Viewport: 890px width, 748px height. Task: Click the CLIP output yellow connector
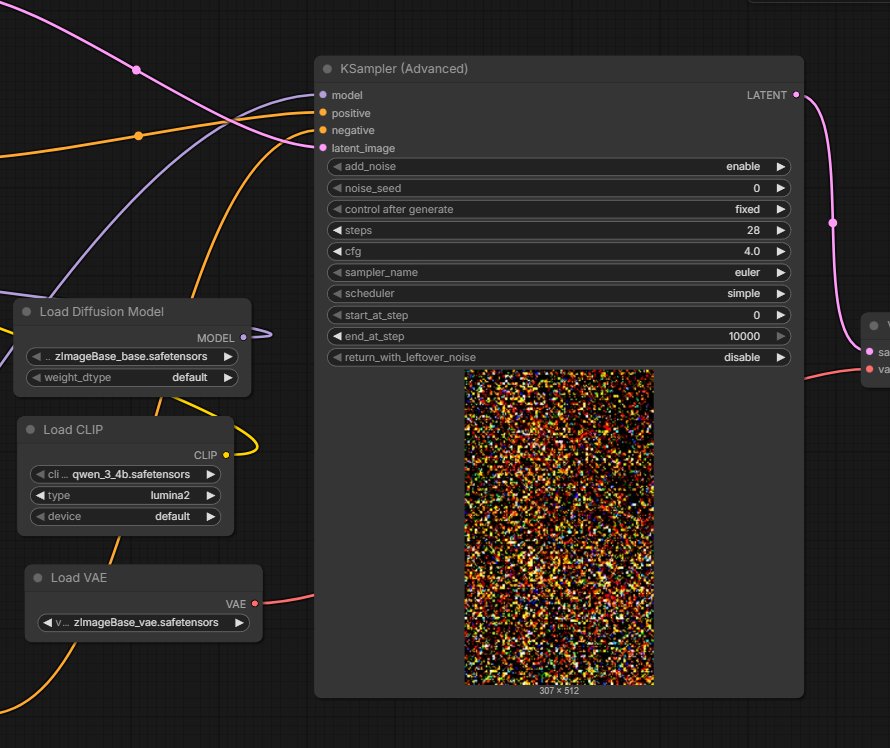(226, 455)
